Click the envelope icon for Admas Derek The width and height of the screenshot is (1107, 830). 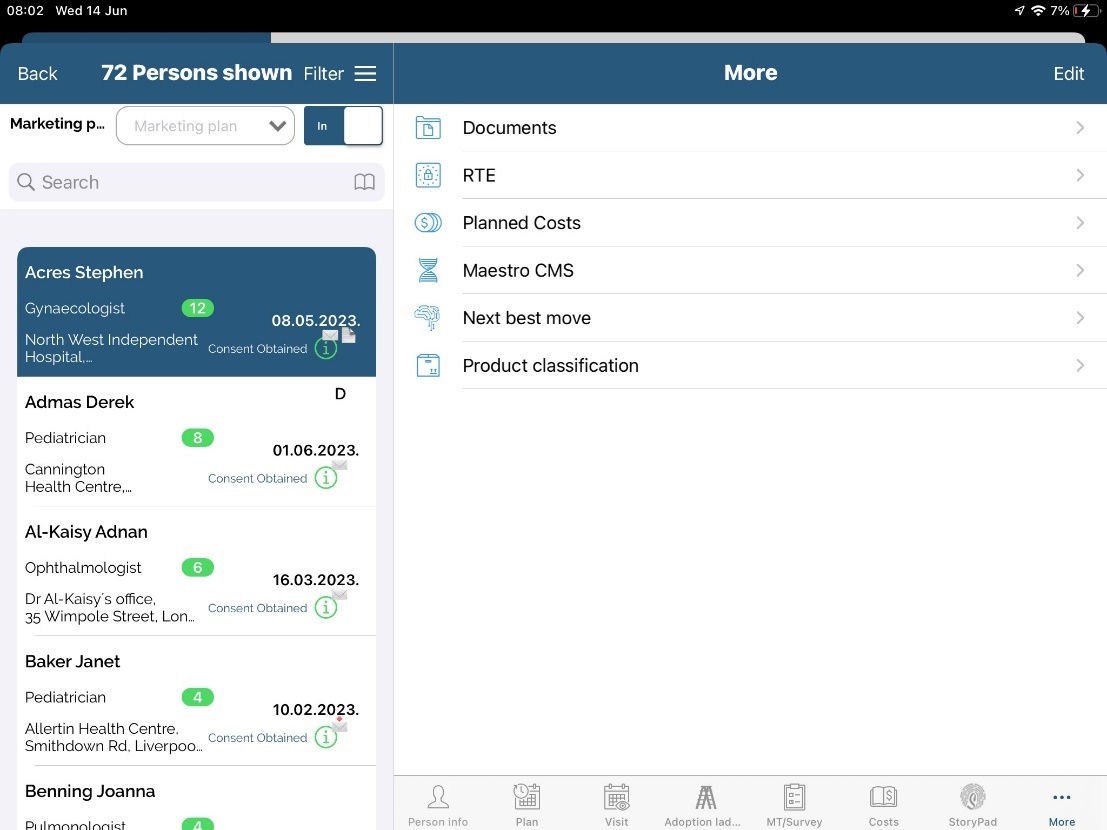(x=340, y=465)
